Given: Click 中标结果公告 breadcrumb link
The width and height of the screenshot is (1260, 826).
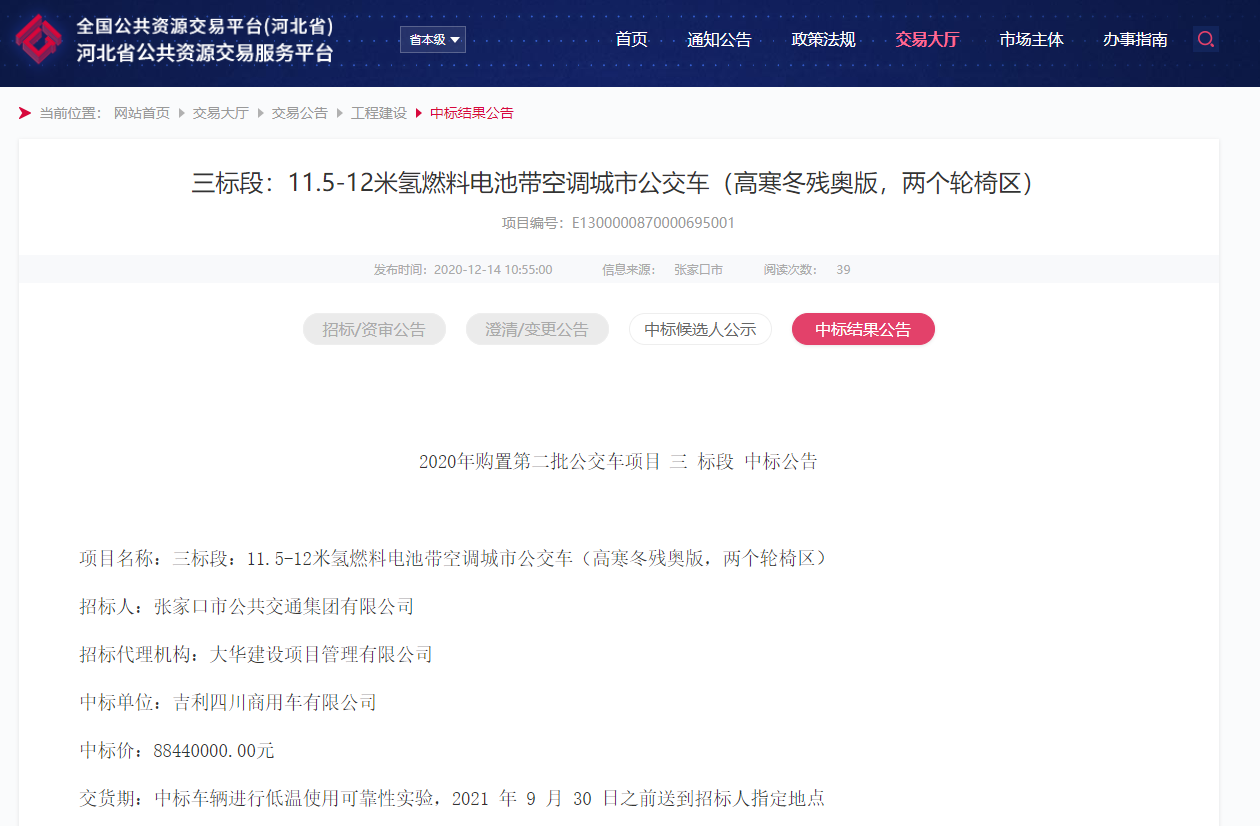Looking at the screenshot, I should (471, 113).
